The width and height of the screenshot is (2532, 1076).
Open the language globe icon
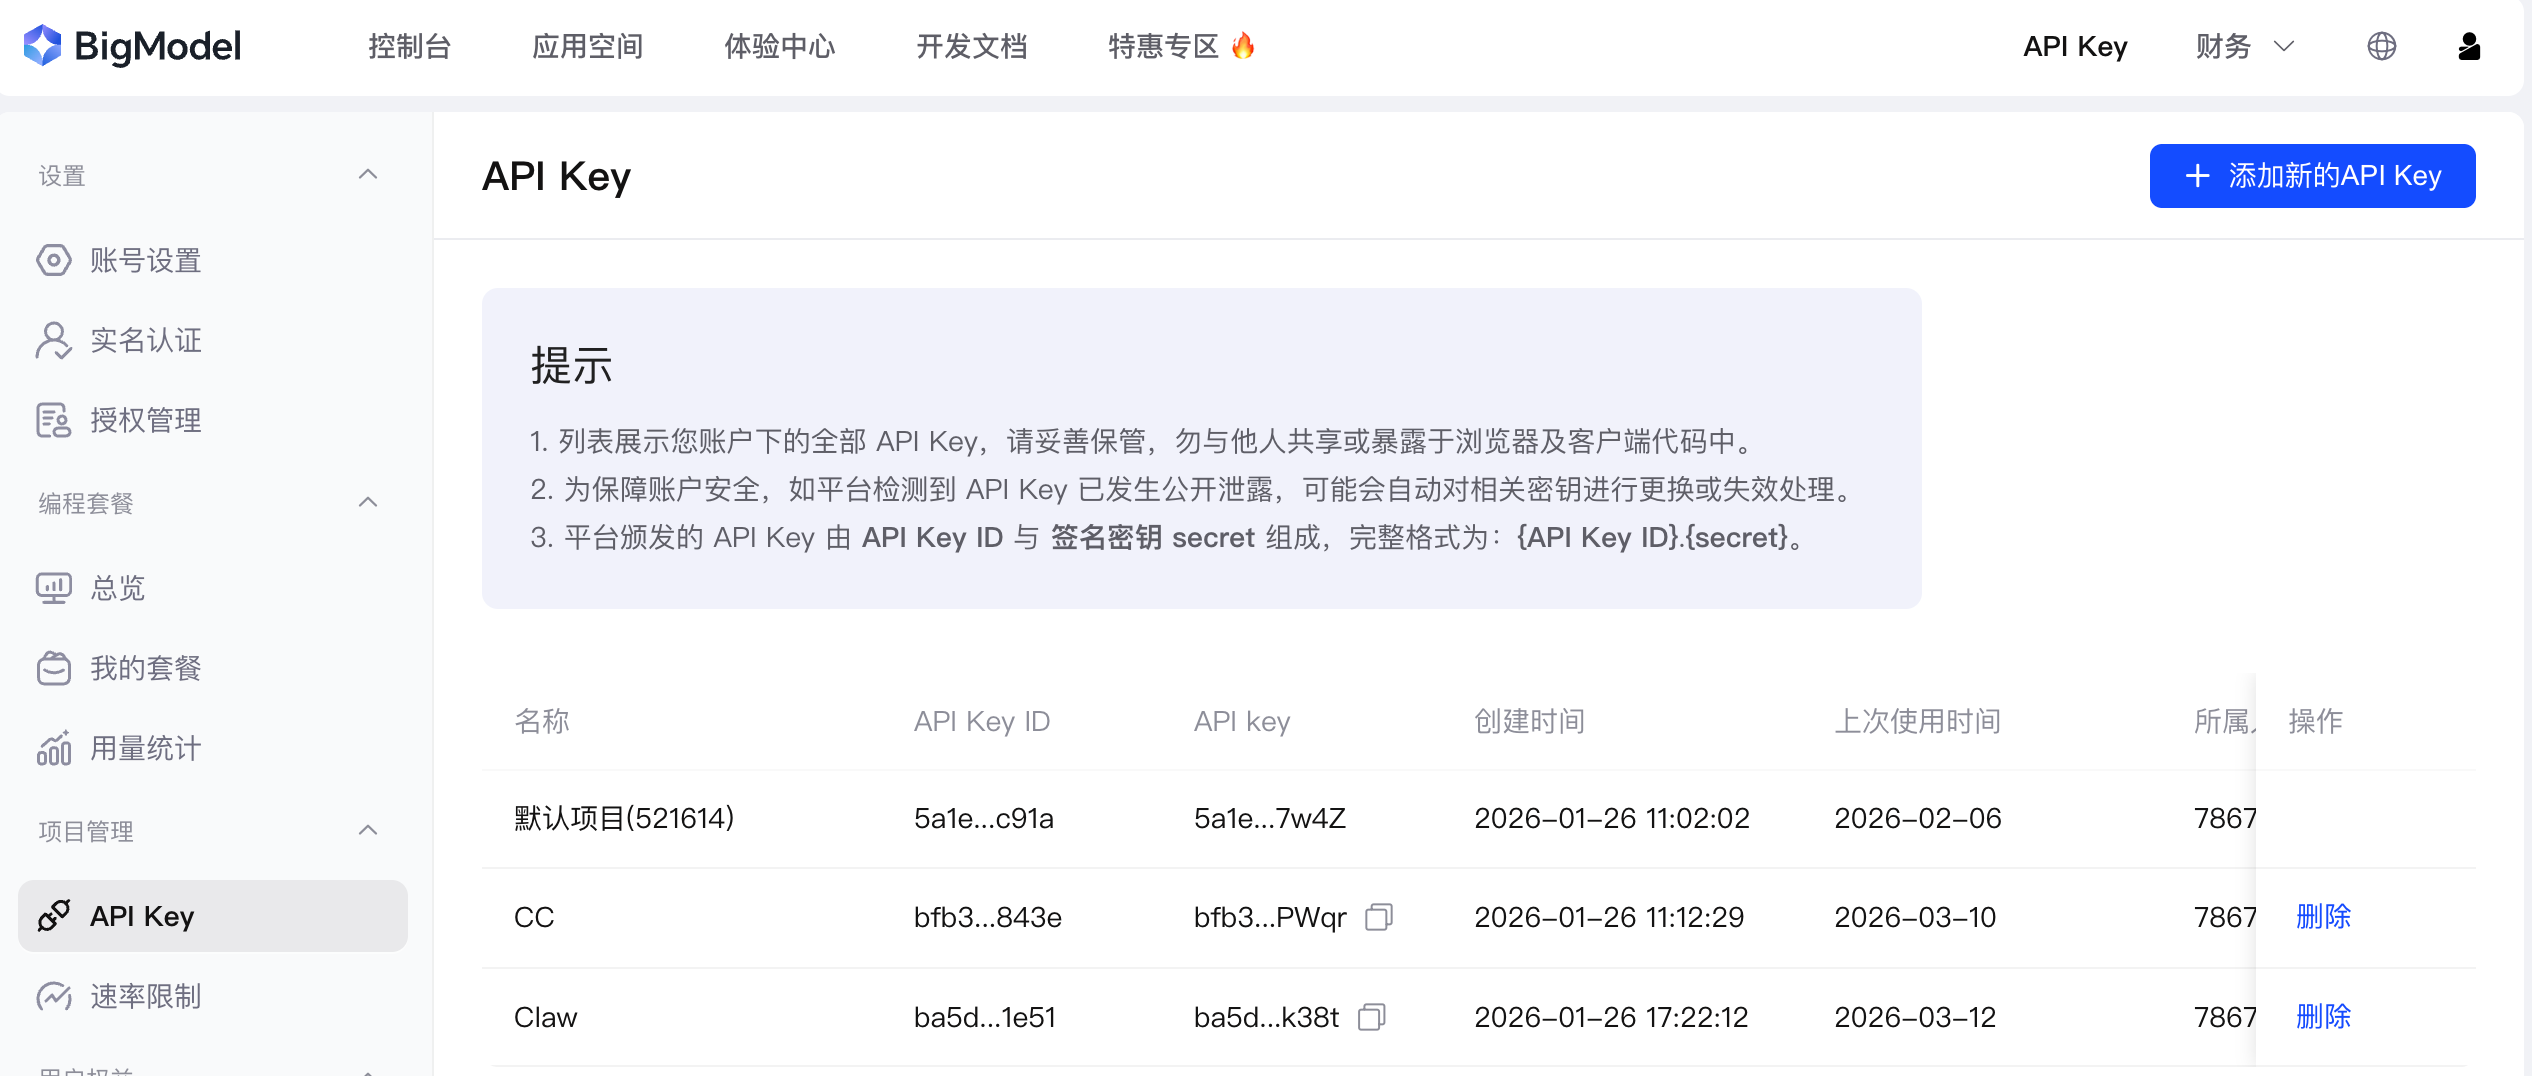(2381, 46)
